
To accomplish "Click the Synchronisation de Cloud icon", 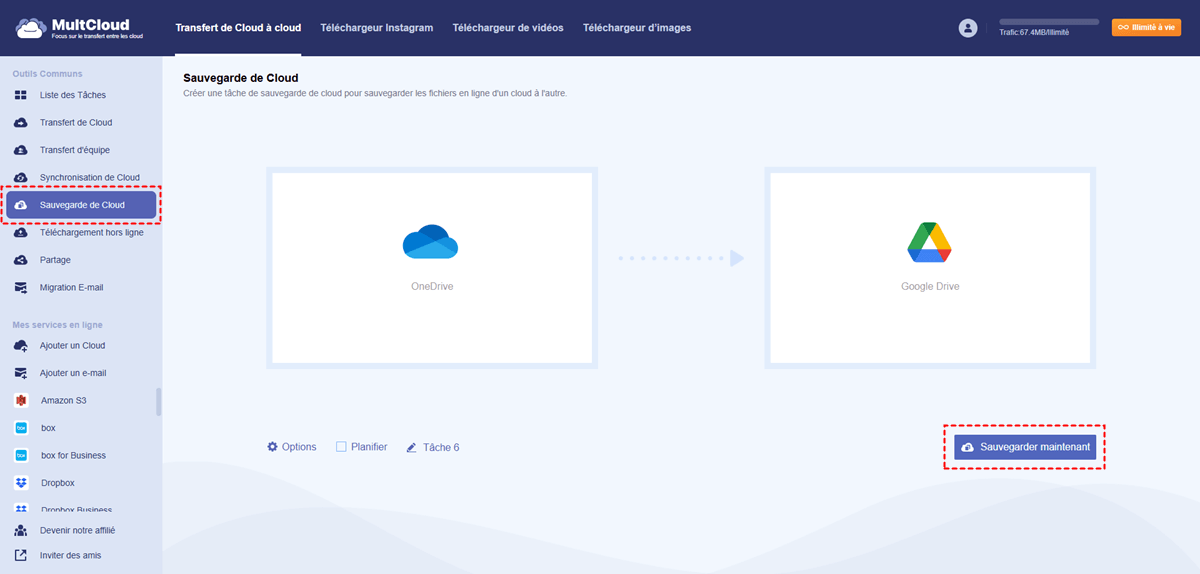I will click(x=21, y=178).
